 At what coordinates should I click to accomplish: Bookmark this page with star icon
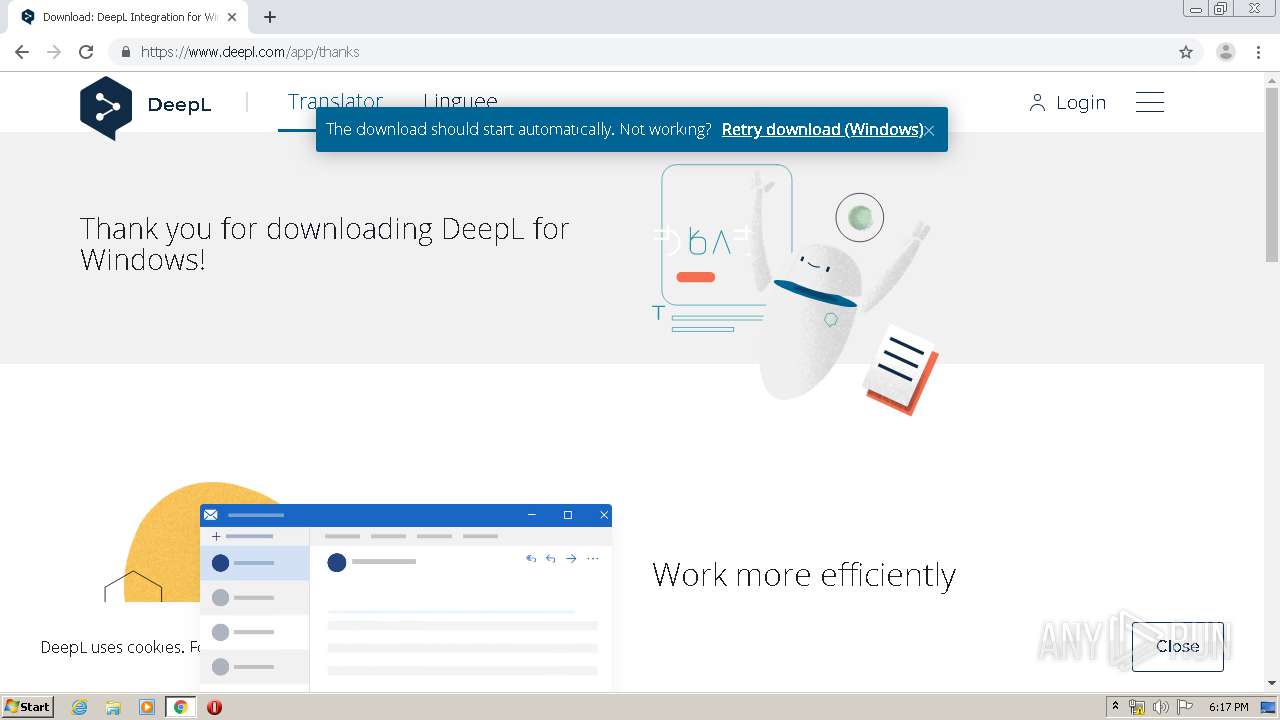click(1186, 52)
